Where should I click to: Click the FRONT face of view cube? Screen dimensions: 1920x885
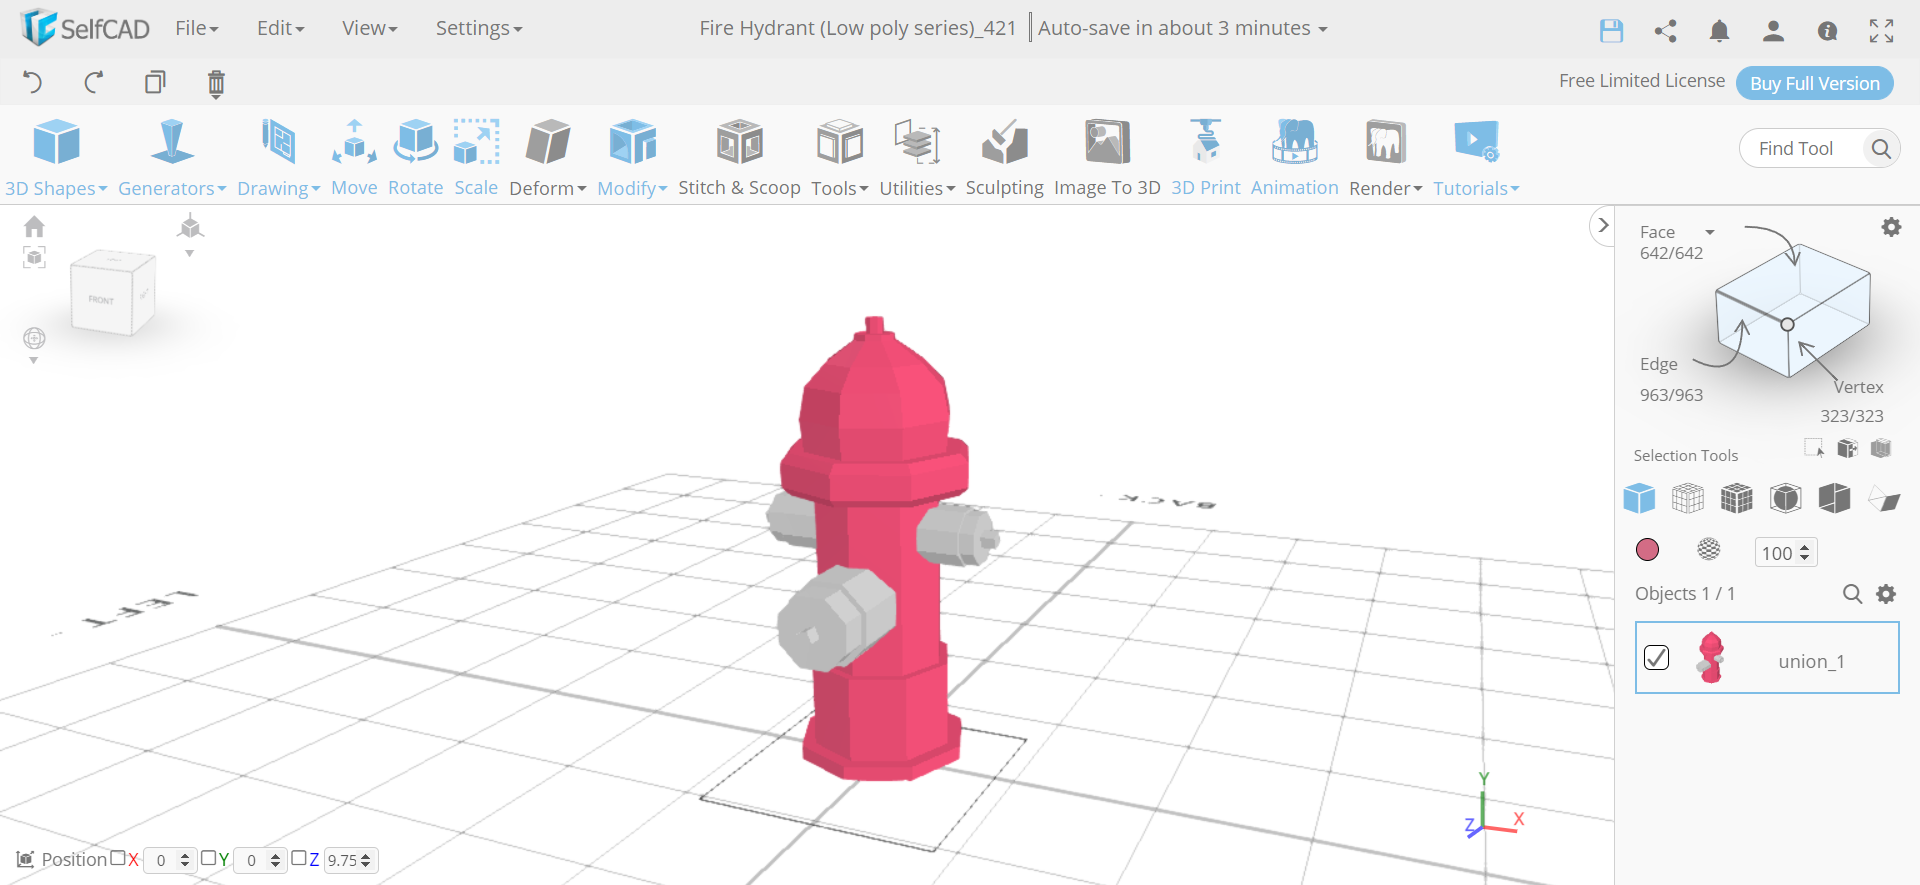coord(101,299)
